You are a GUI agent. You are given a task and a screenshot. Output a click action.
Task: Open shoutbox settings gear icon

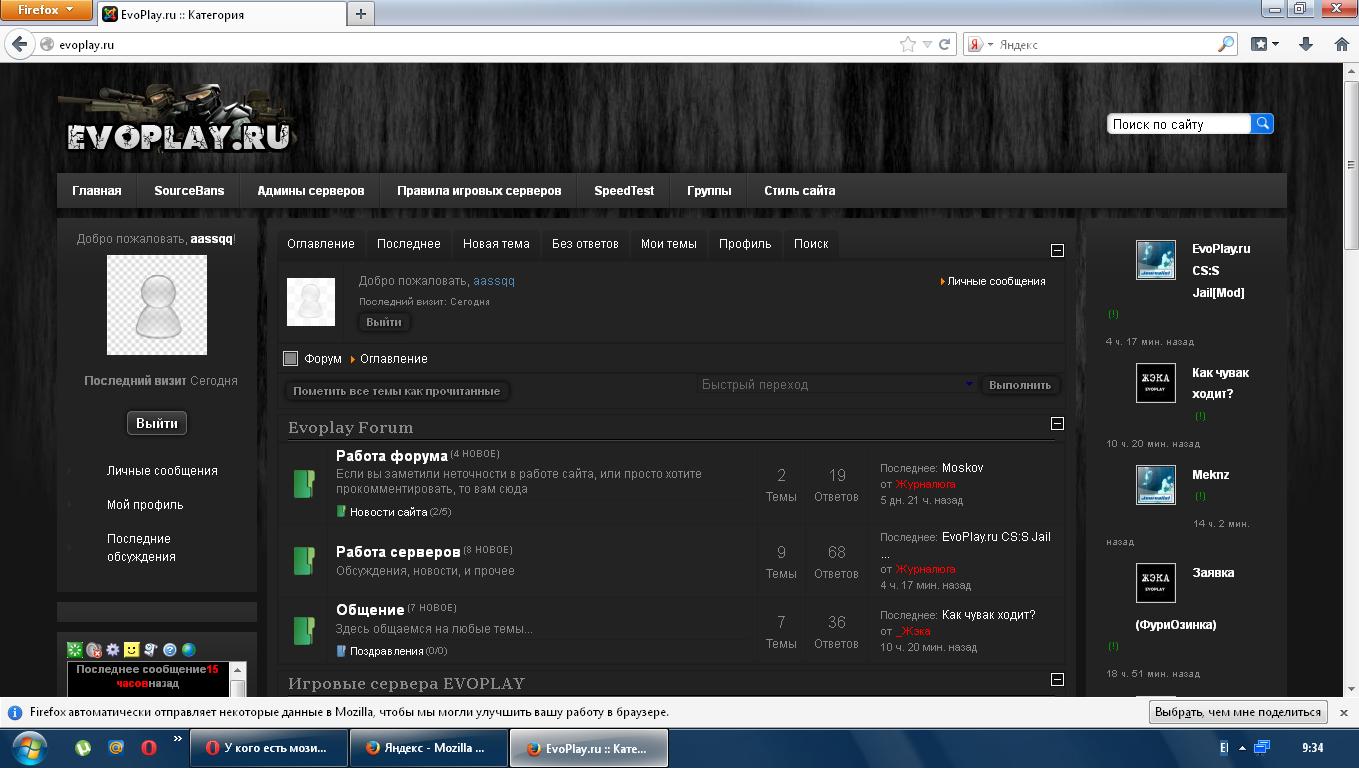click(113, 650)
